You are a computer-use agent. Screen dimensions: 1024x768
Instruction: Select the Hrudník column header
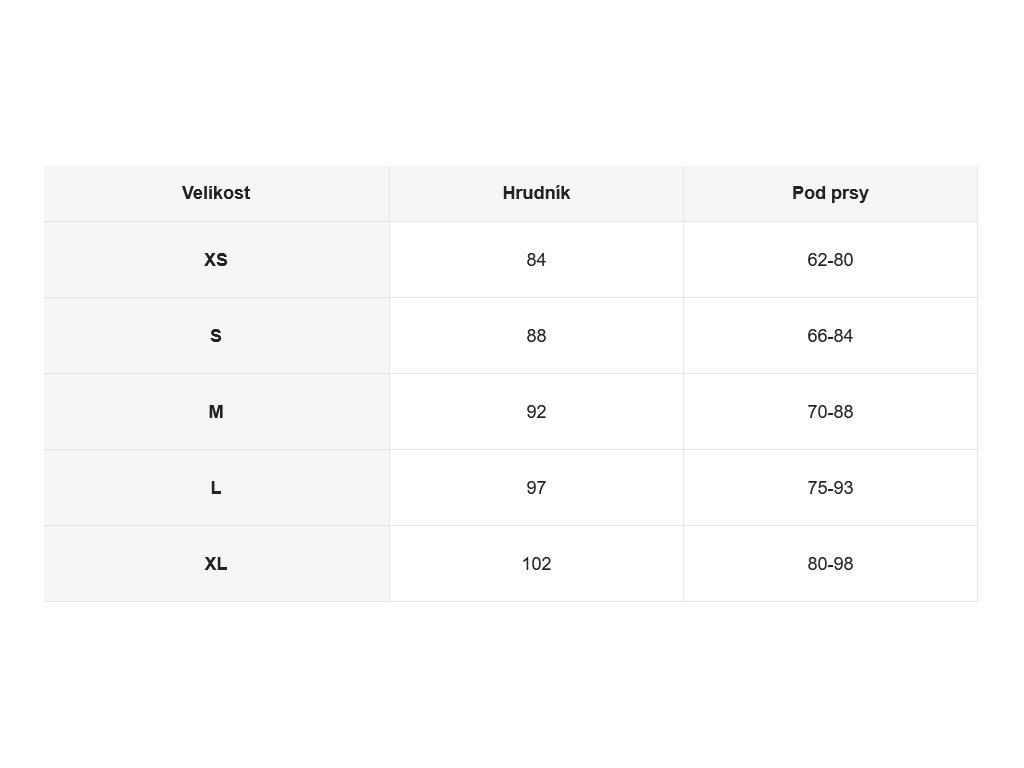536,193
